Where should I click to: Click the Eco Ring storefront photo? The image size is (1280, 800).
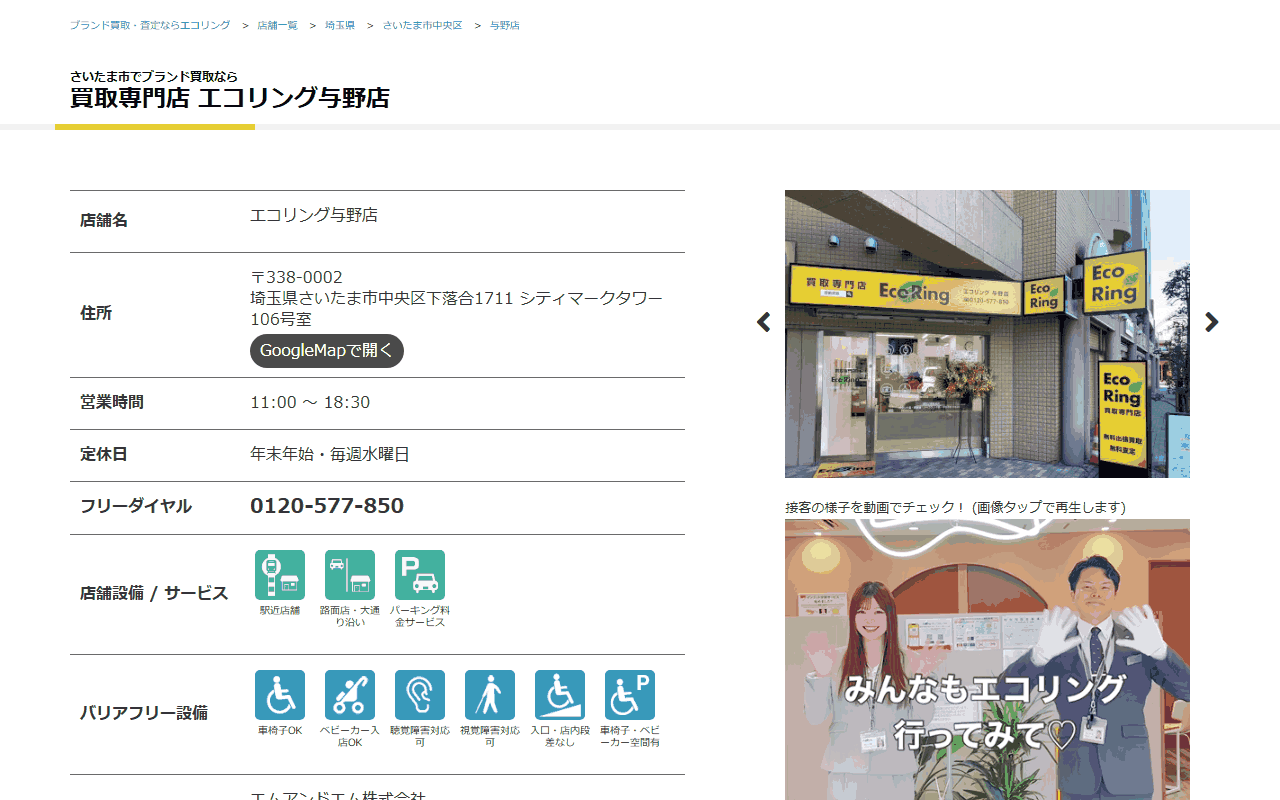click(987, 334)
